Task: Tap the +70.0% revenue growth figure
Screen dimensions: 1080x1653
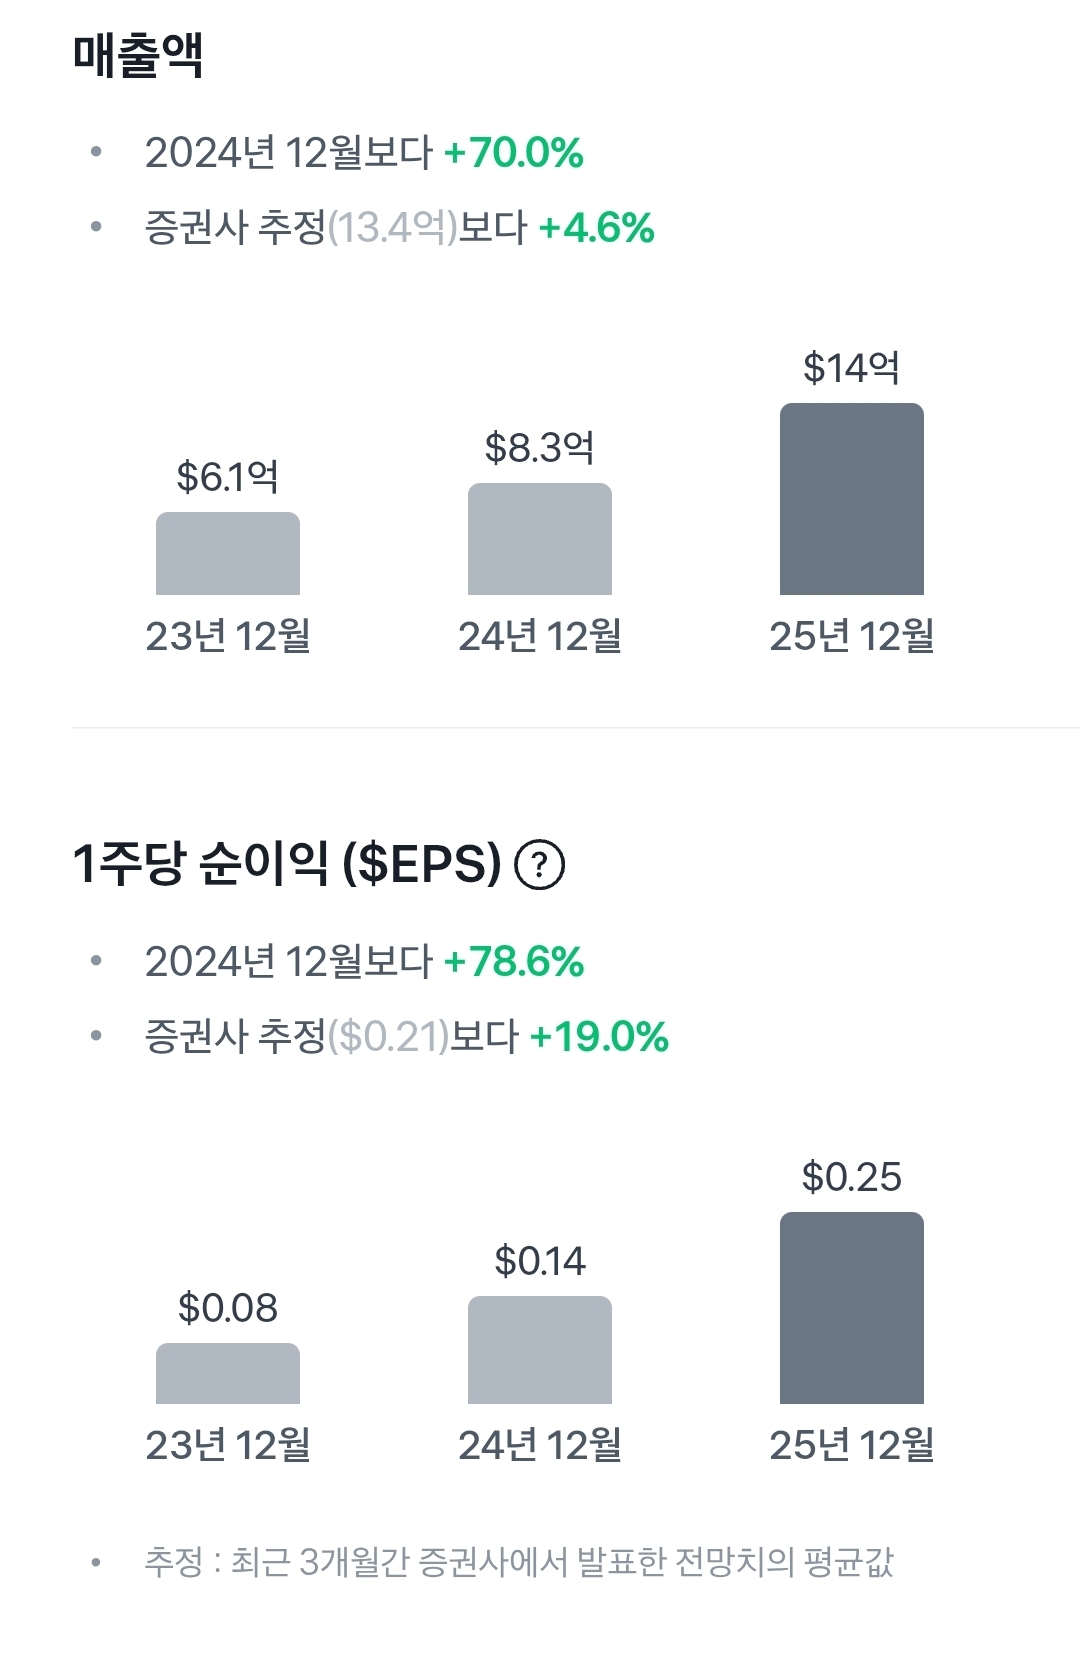Action: pyautogui.click(x=513, y=153)
